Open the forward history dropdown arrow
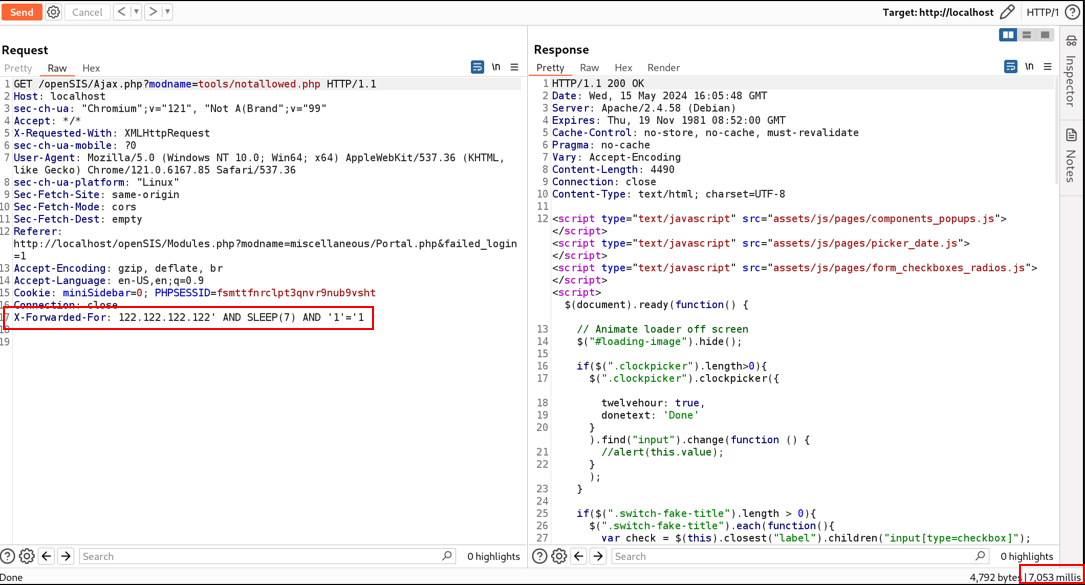Image resolution: width=1085 pixels, height=585 pixels. pyautogui.click(x=167, y=12)
